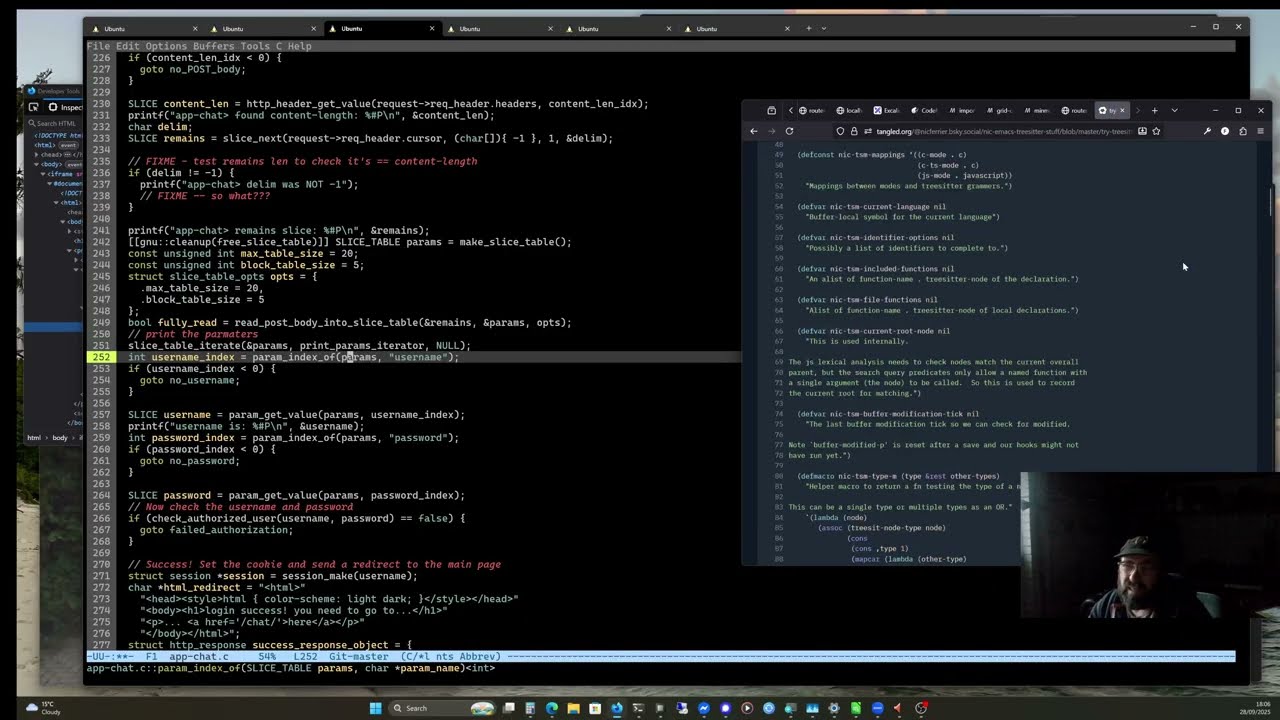This screenshot has height=720, width=1280.
Task: Click Firefox forward navigation arrow
Action: pyautogui.click(x=772, y=131)
